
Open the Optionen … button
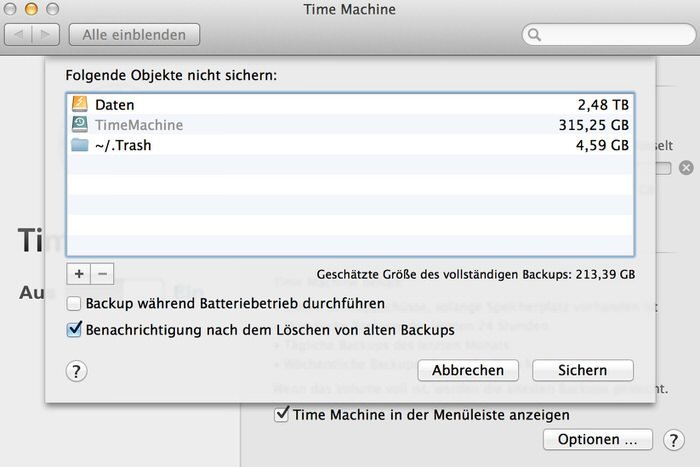(598, 439)
